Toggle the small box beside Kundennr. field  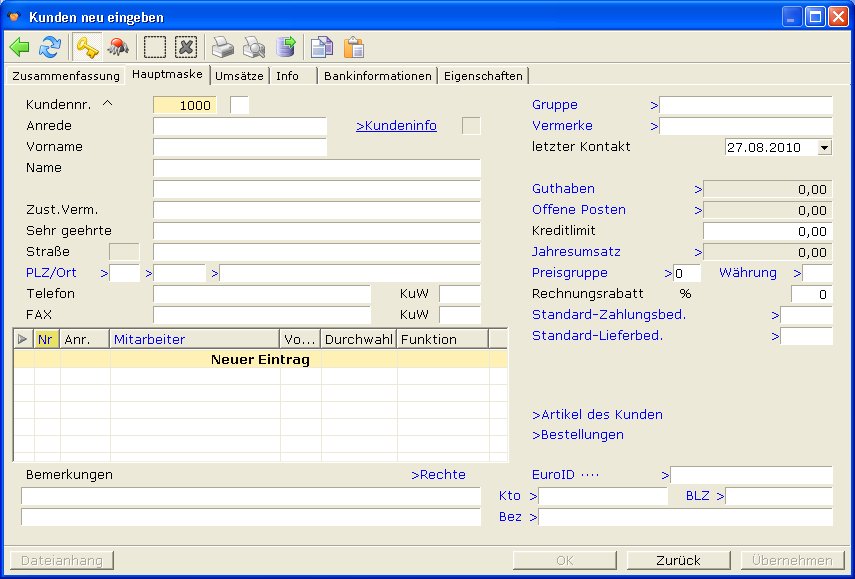click(239, 105)
